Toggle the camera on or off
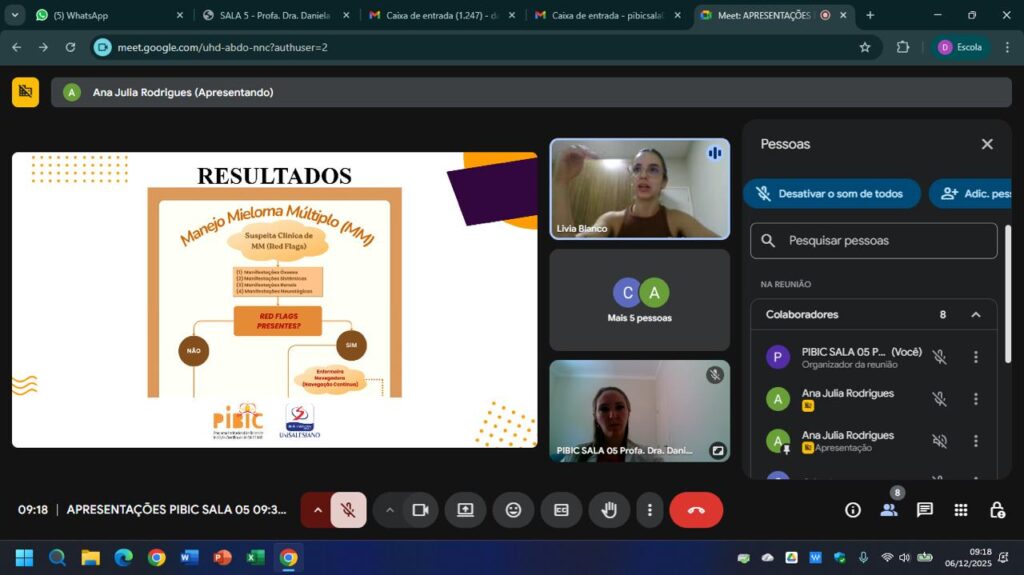Image resolution: width=1024 pixels, height=575 pixels. pos(420,510)
